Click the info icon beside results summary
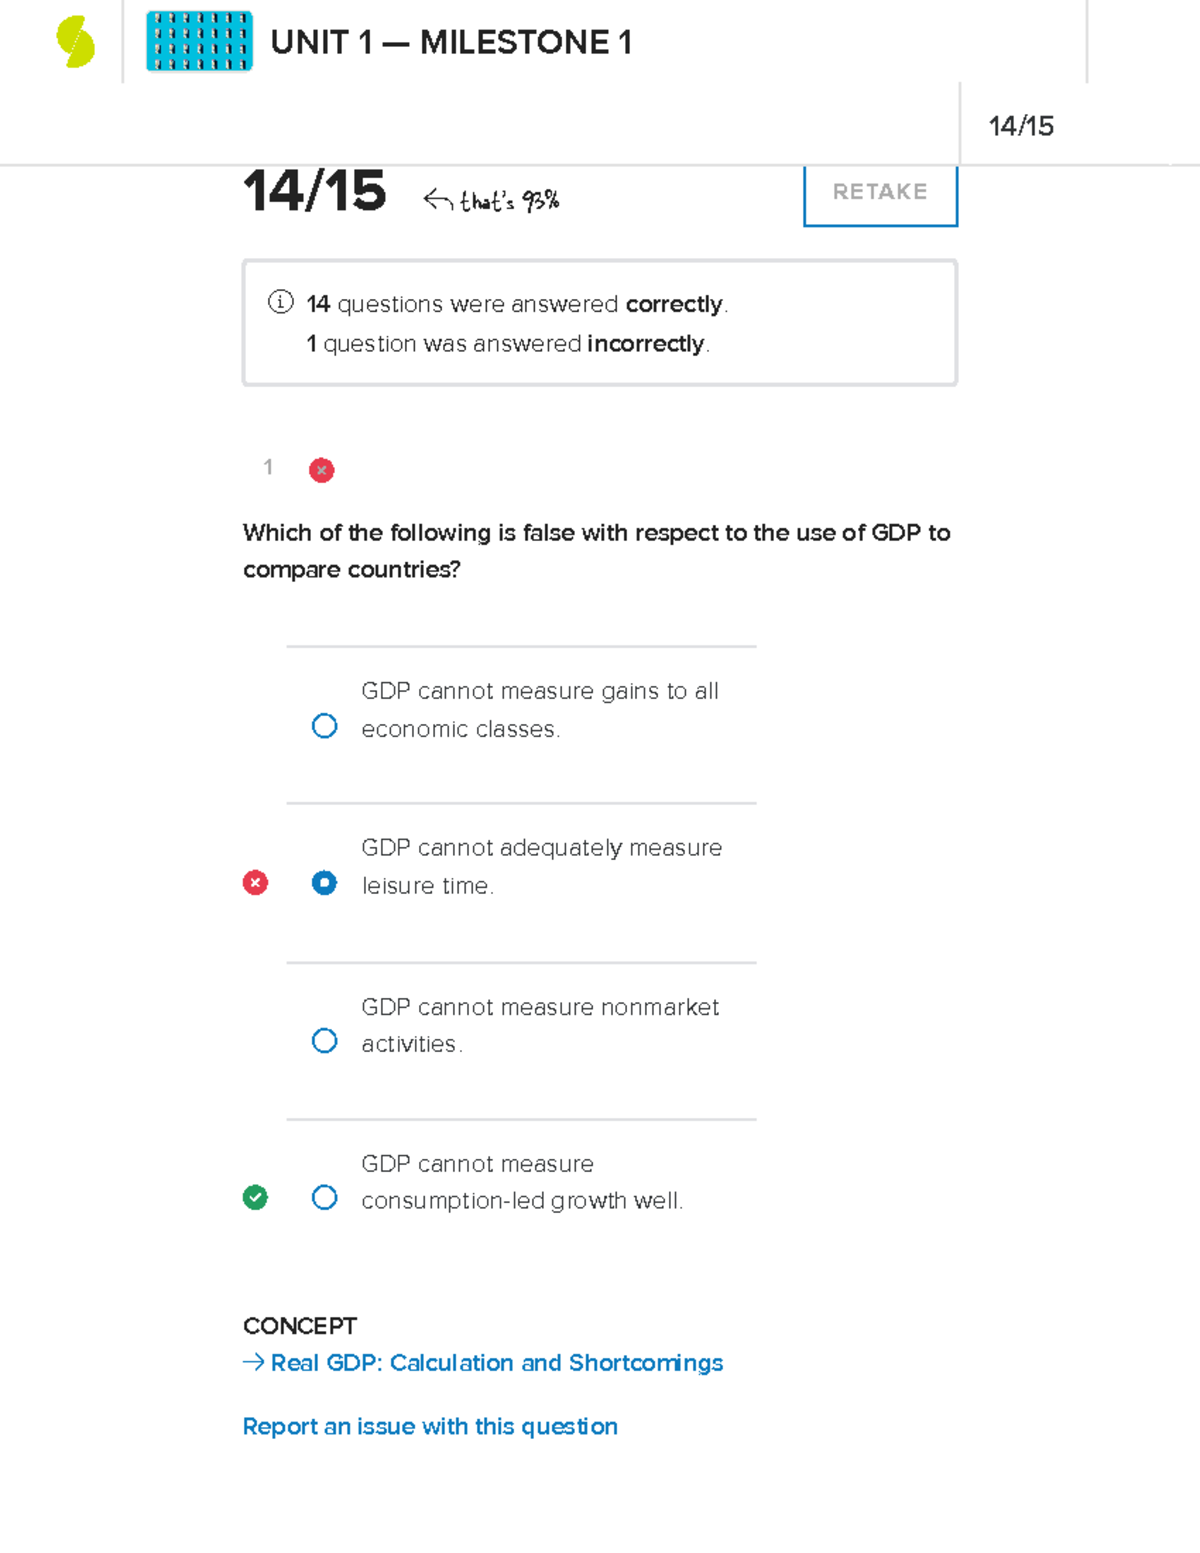Viewport: 1200px width, 1553px height. (280, 302)
